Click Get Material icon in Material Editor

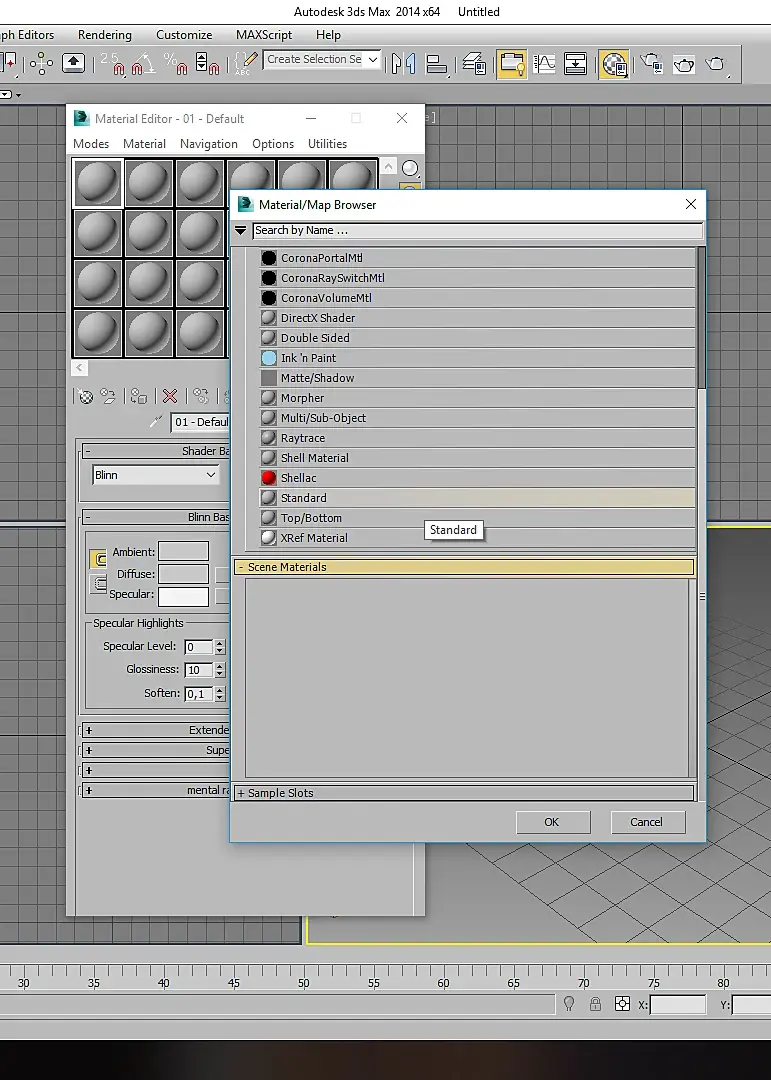85,396
